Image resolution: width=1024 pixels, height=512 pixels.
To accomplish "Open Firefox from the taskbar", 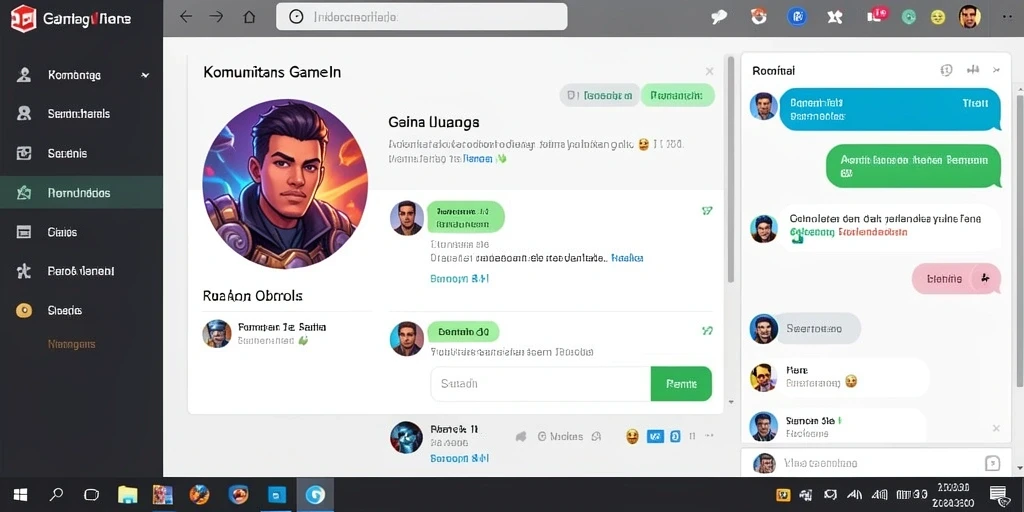I will pos(199,494).
